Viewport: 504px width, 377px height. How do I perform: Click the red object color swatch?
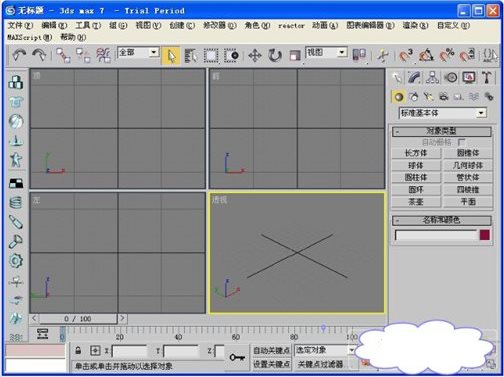tap(485, 235)
